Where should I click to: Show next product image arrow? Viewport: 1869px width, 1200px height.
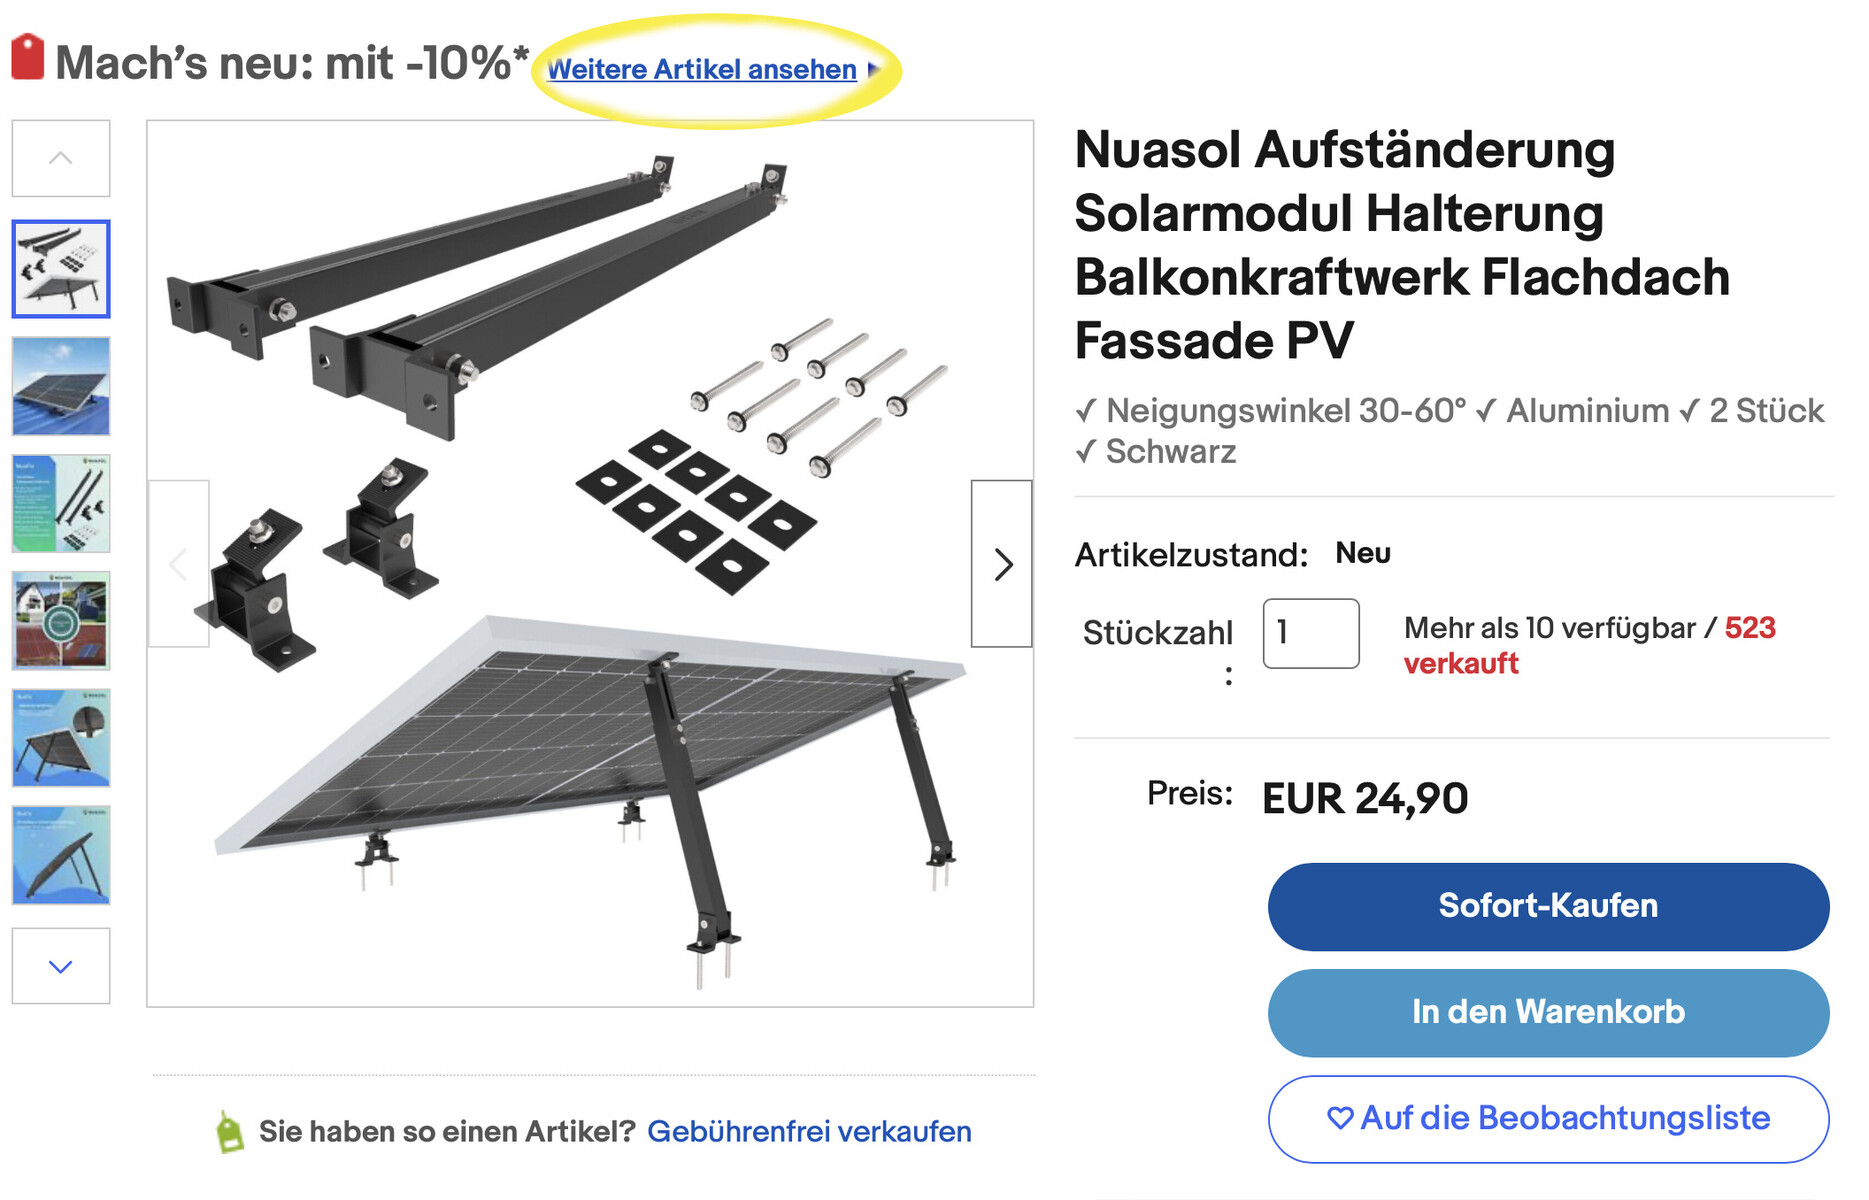point(1002,564)
